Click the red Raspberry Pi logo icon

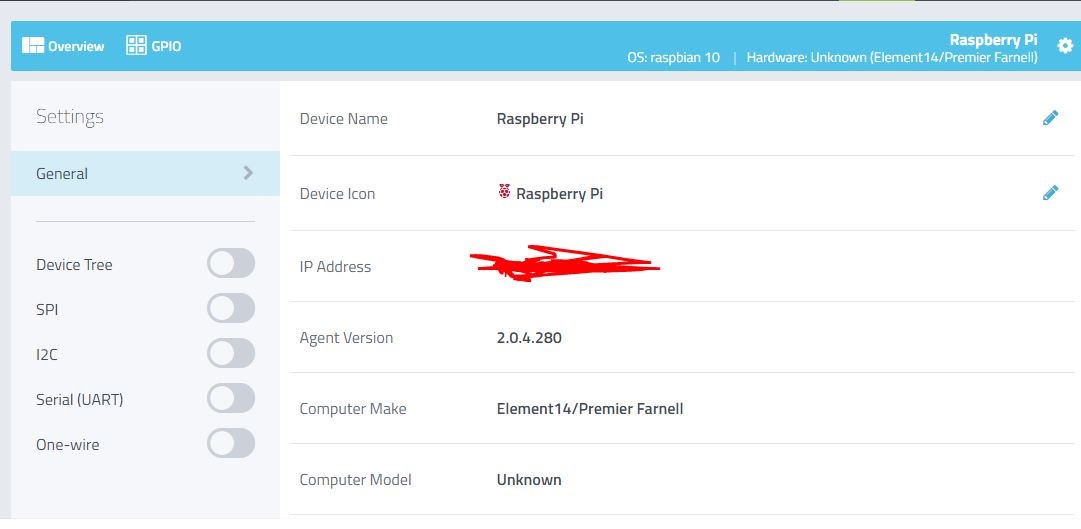click(504, 192)
